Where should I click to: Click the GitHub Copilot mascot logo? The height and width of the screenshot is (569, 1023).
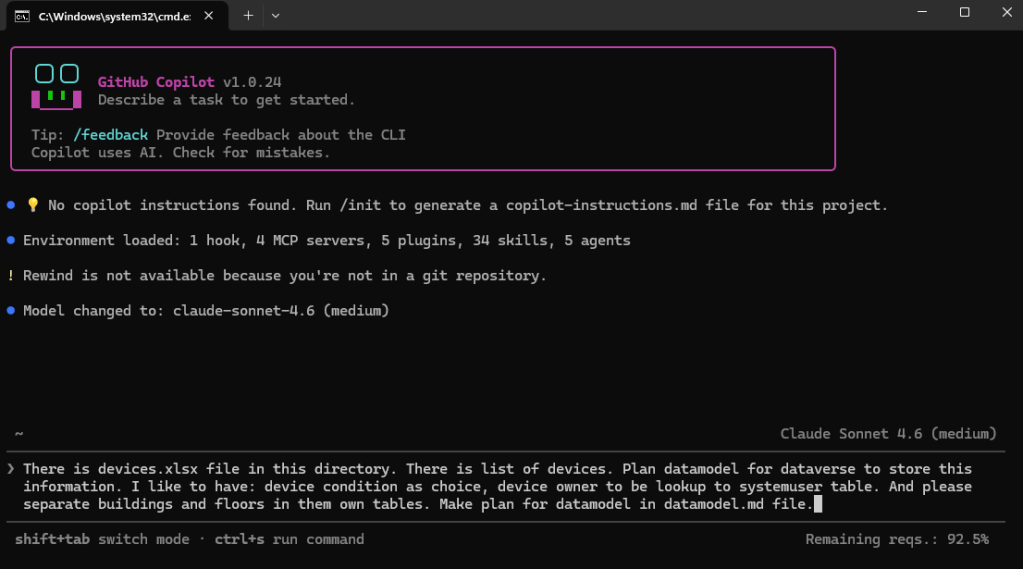(x=56, y=86)
